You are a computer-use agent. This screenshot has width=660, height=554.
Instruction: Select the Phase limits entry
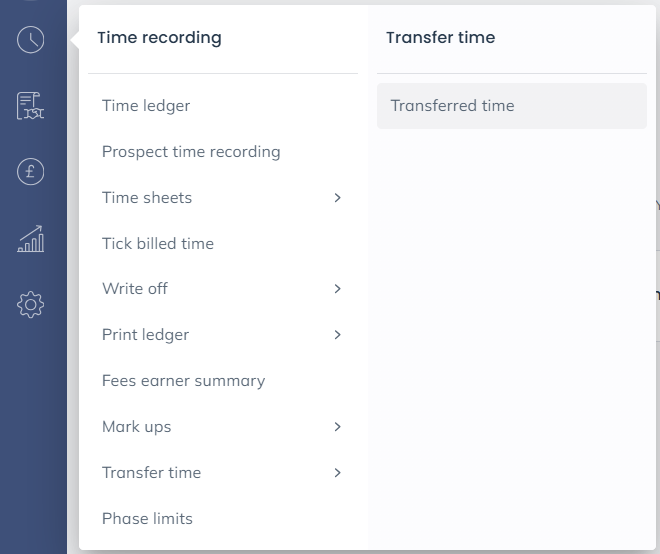pos(147,519)
